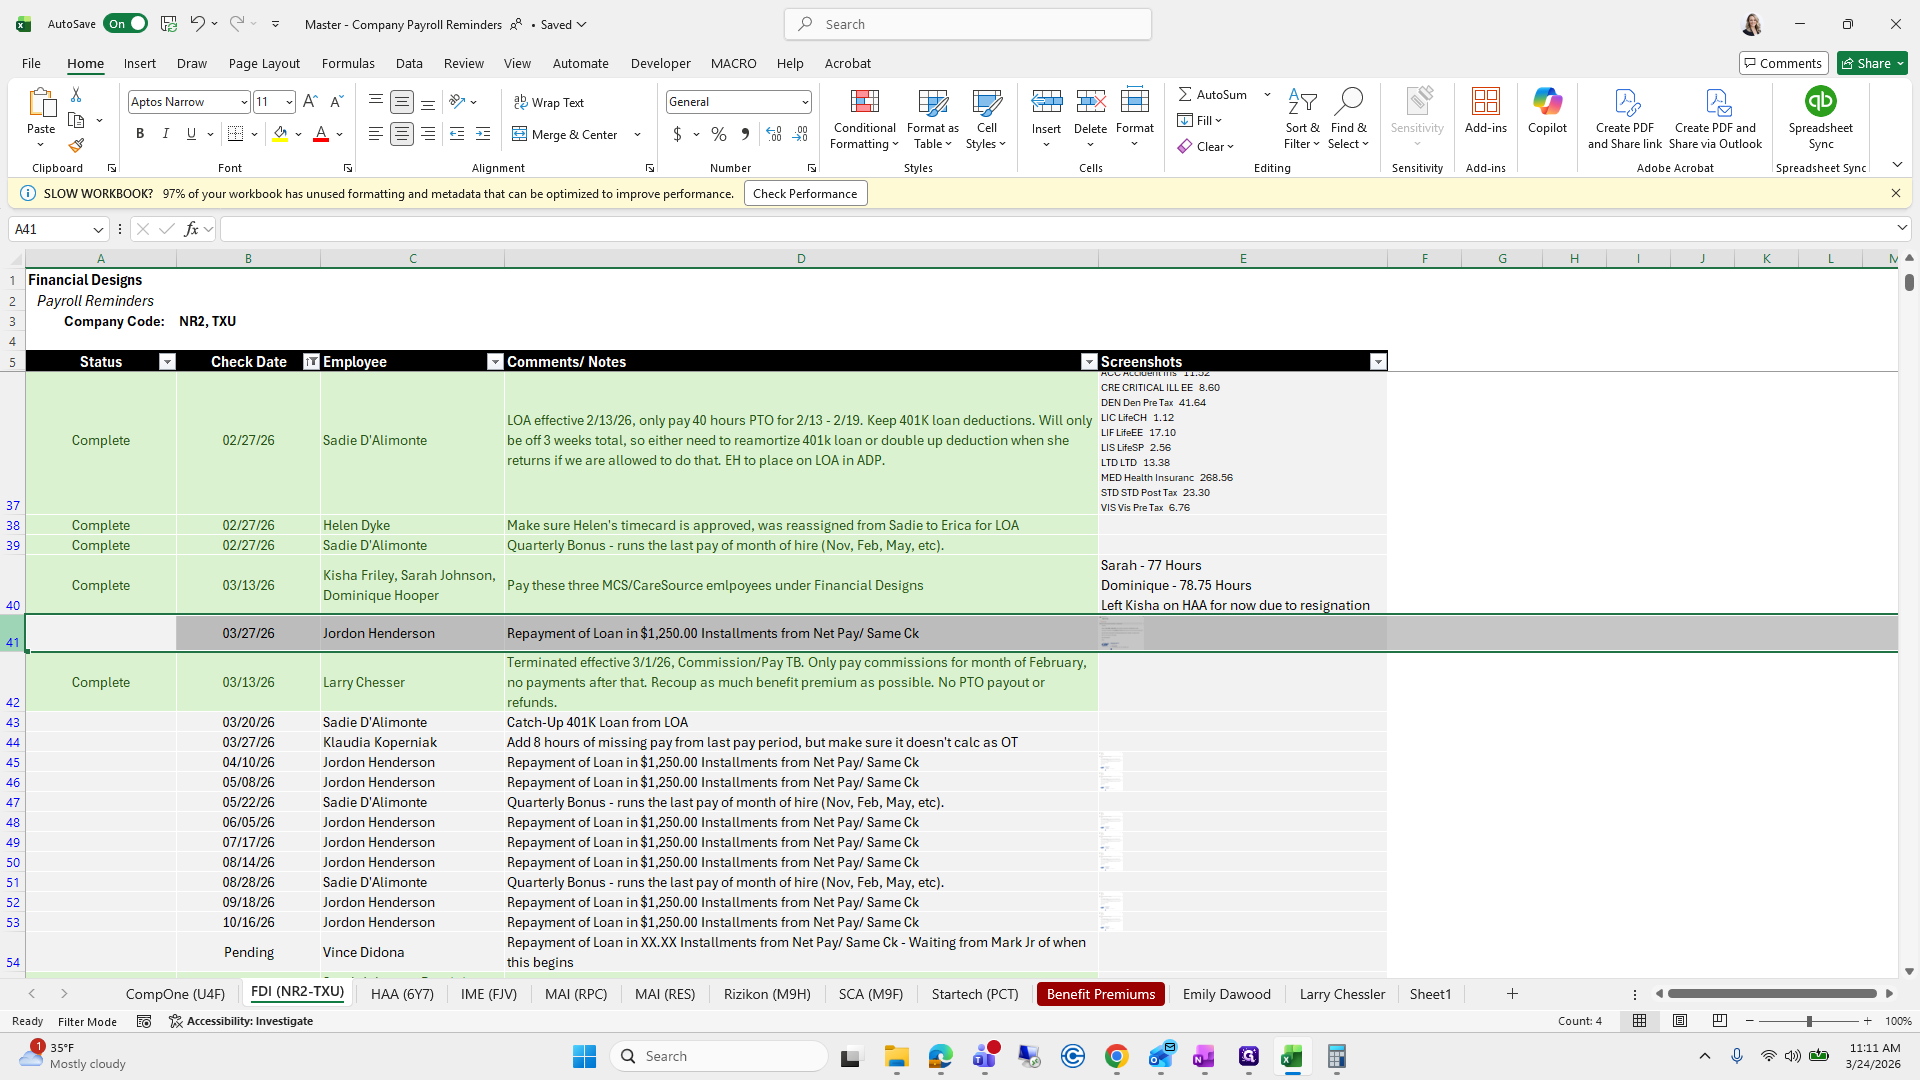Click the Name Box showing A41

50,229
